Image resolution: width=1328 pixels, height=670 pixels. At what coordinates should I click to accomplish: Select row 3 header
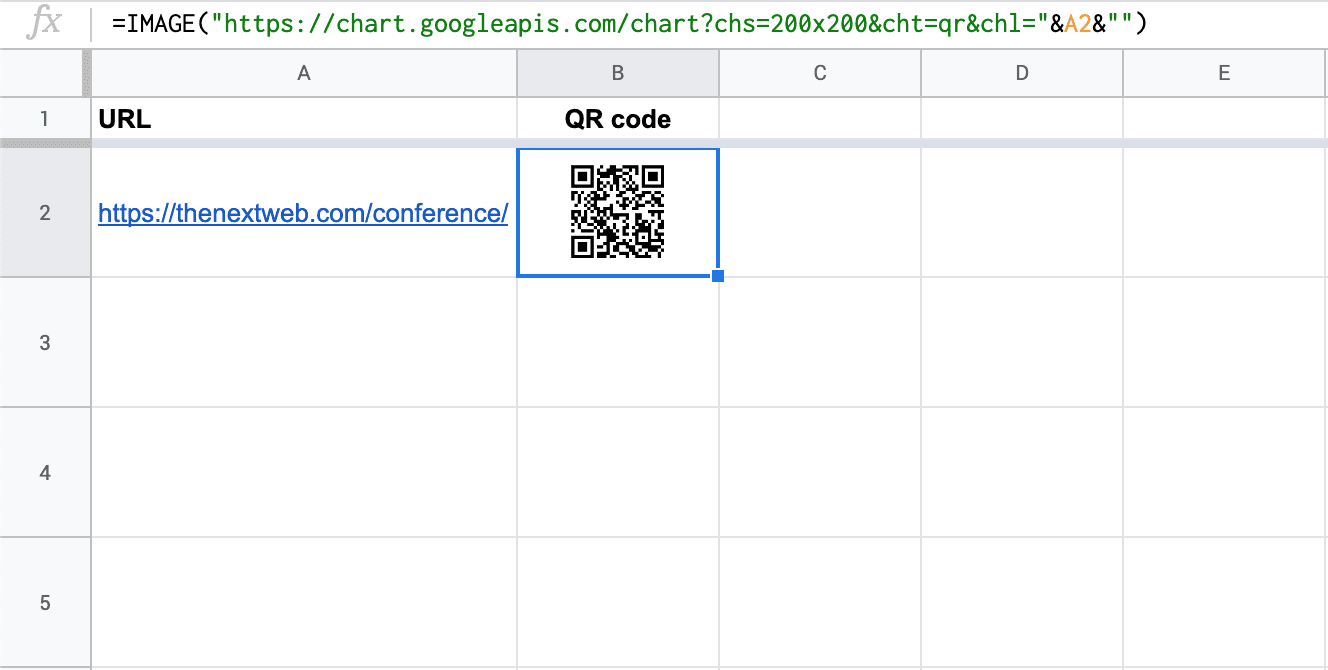click(45, 343)
